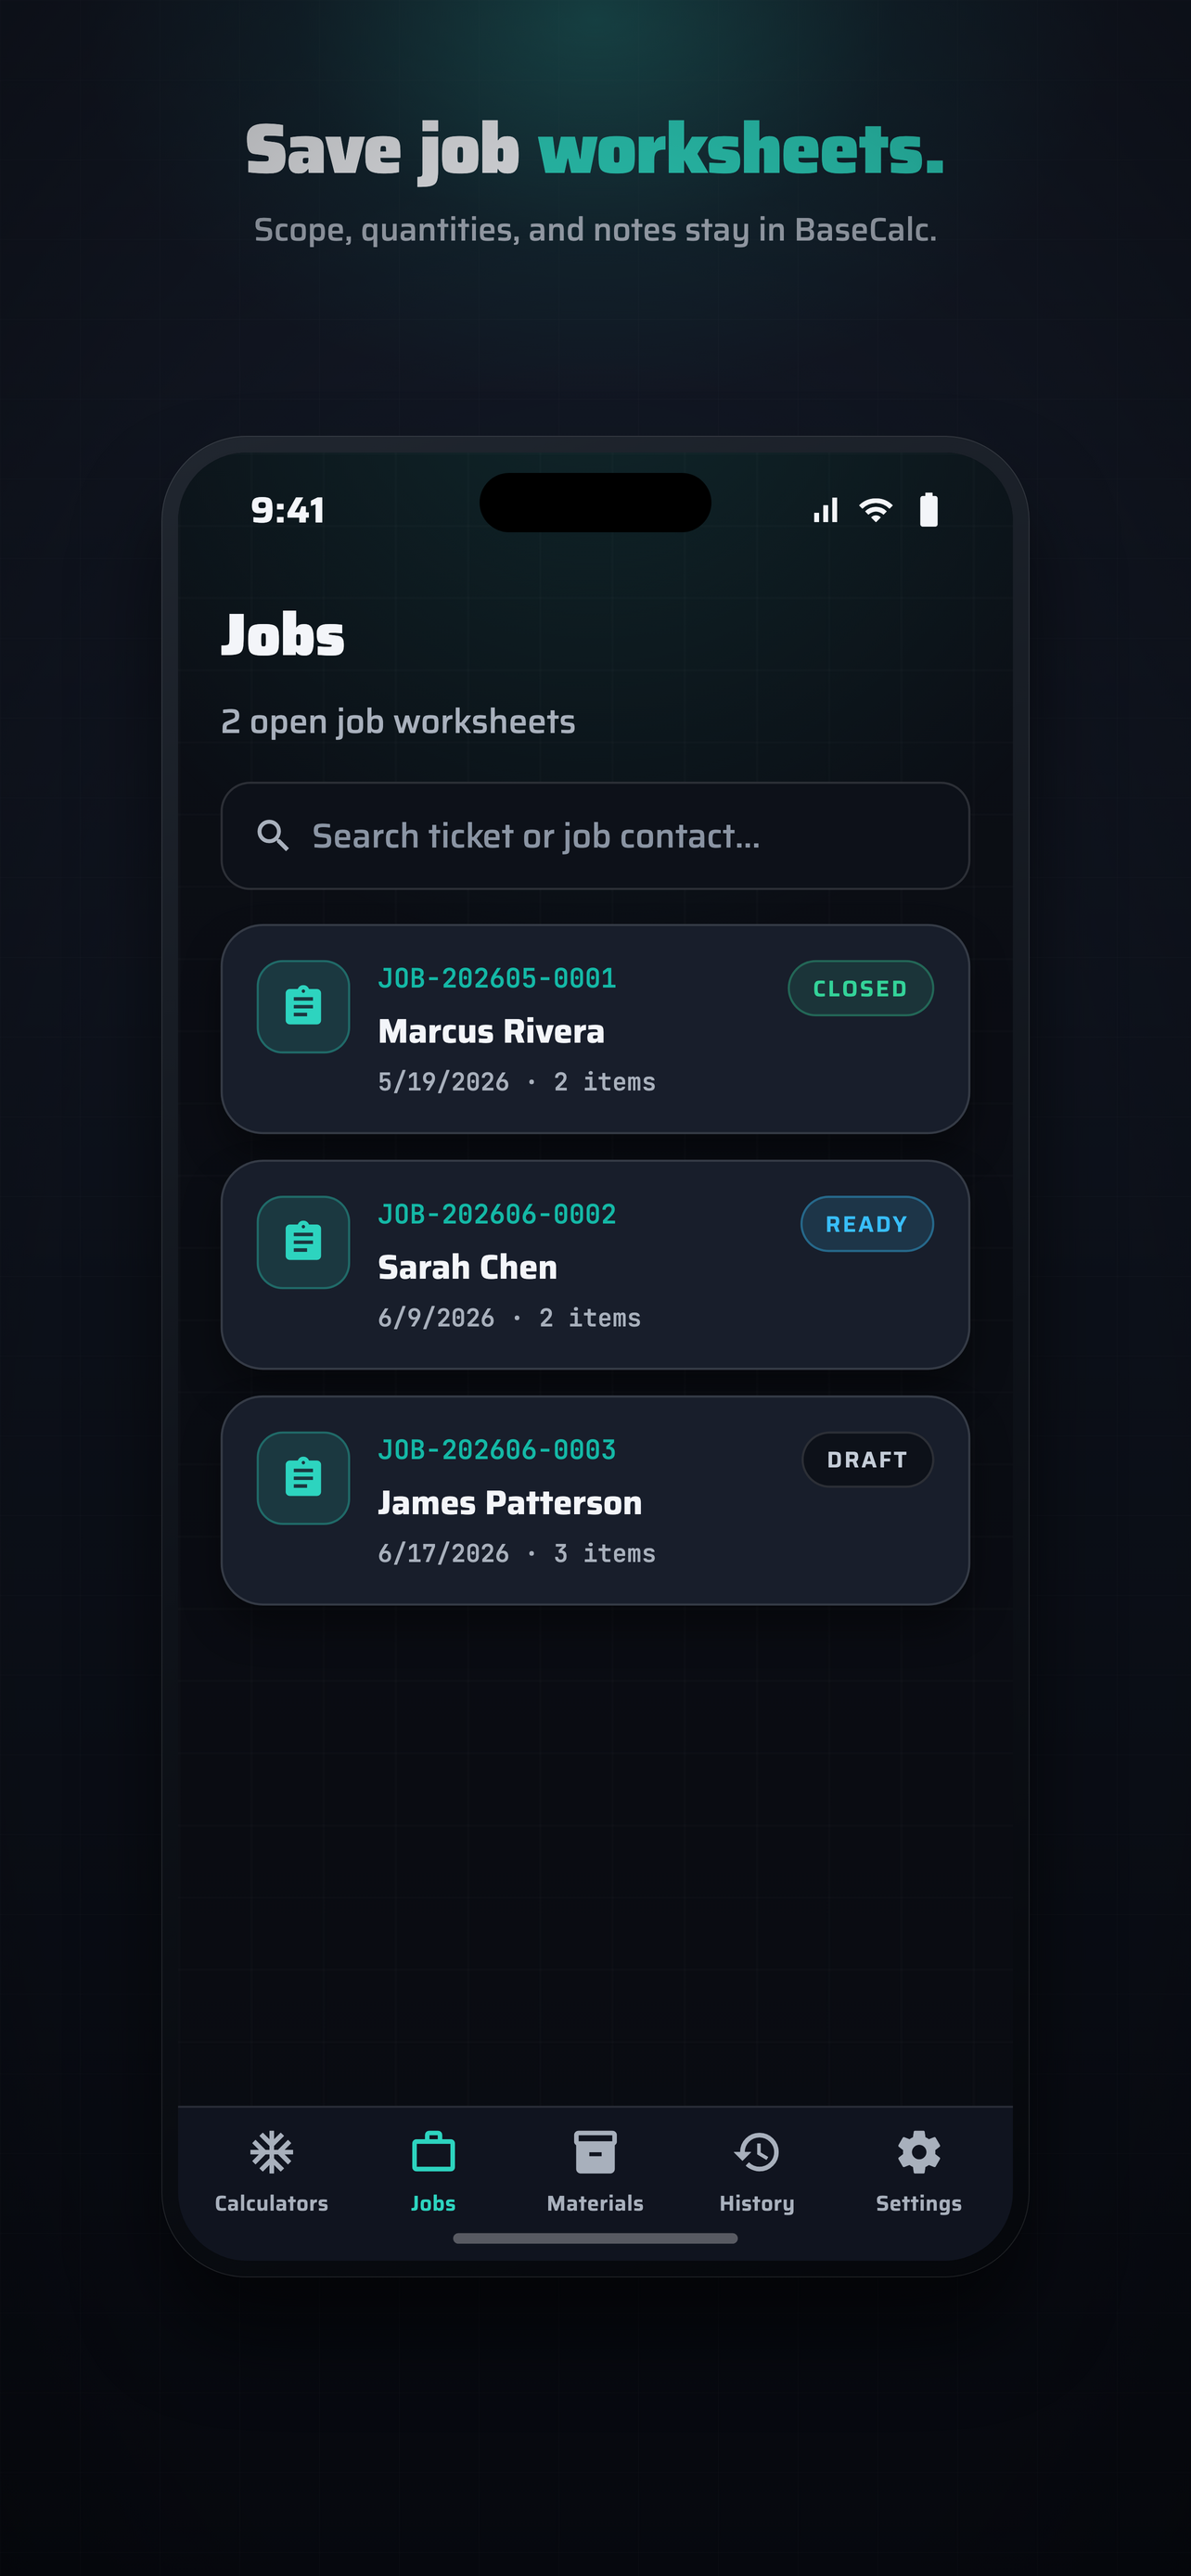Tap the cellular signal icon

pos(825,511)
